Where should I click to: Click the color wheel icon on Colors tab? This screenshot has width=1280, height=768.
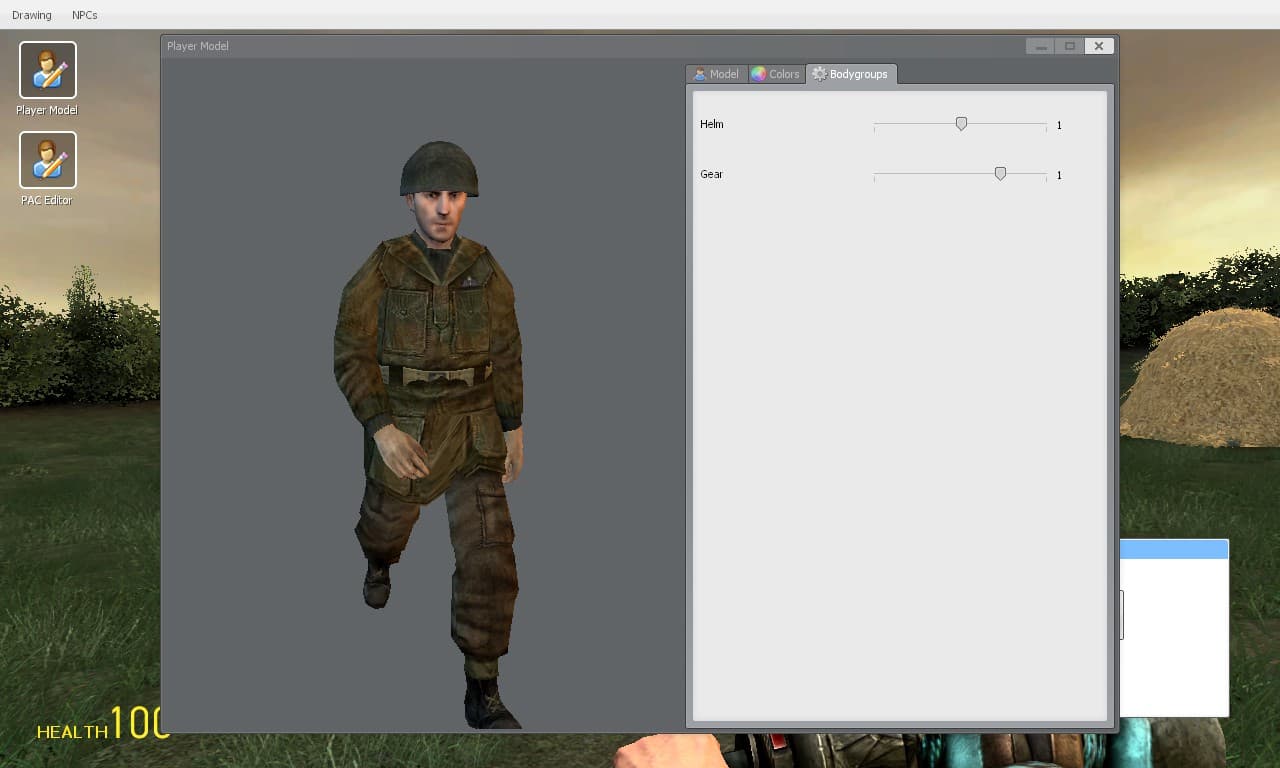[x=758, y=74]
